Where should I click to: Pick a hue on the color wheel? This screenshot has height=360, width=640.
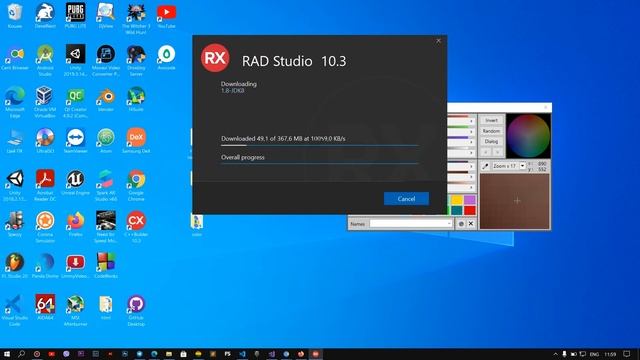point(528,136)
